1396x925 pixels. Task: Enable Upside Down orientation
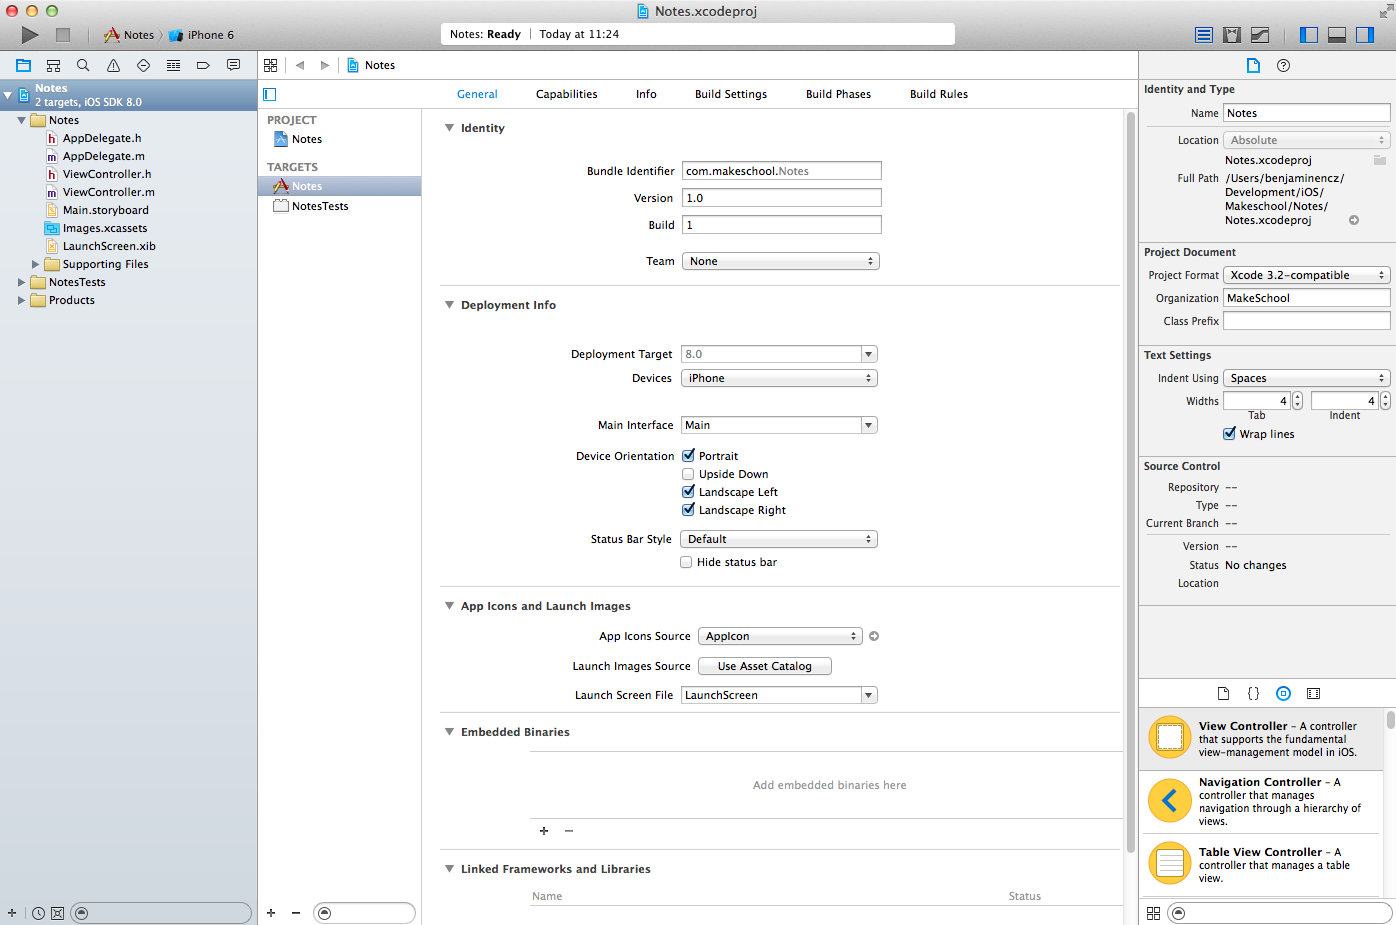[x=688, y=474]
